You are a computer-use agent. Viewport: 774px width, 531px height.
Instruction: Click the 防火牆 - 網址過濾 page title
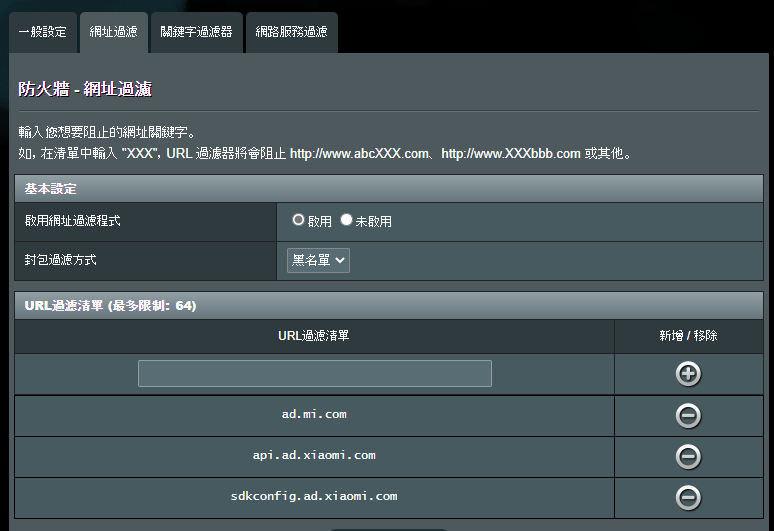click(x=85, y=89)
